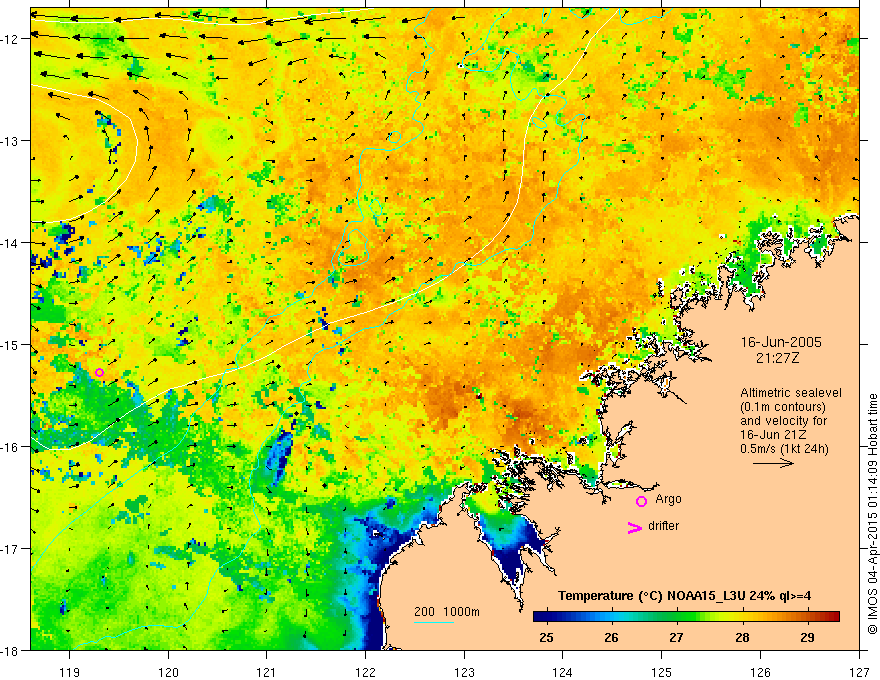Click the longitude axis label 126
The image size is (880, 680).
click(x=760, y=672)
